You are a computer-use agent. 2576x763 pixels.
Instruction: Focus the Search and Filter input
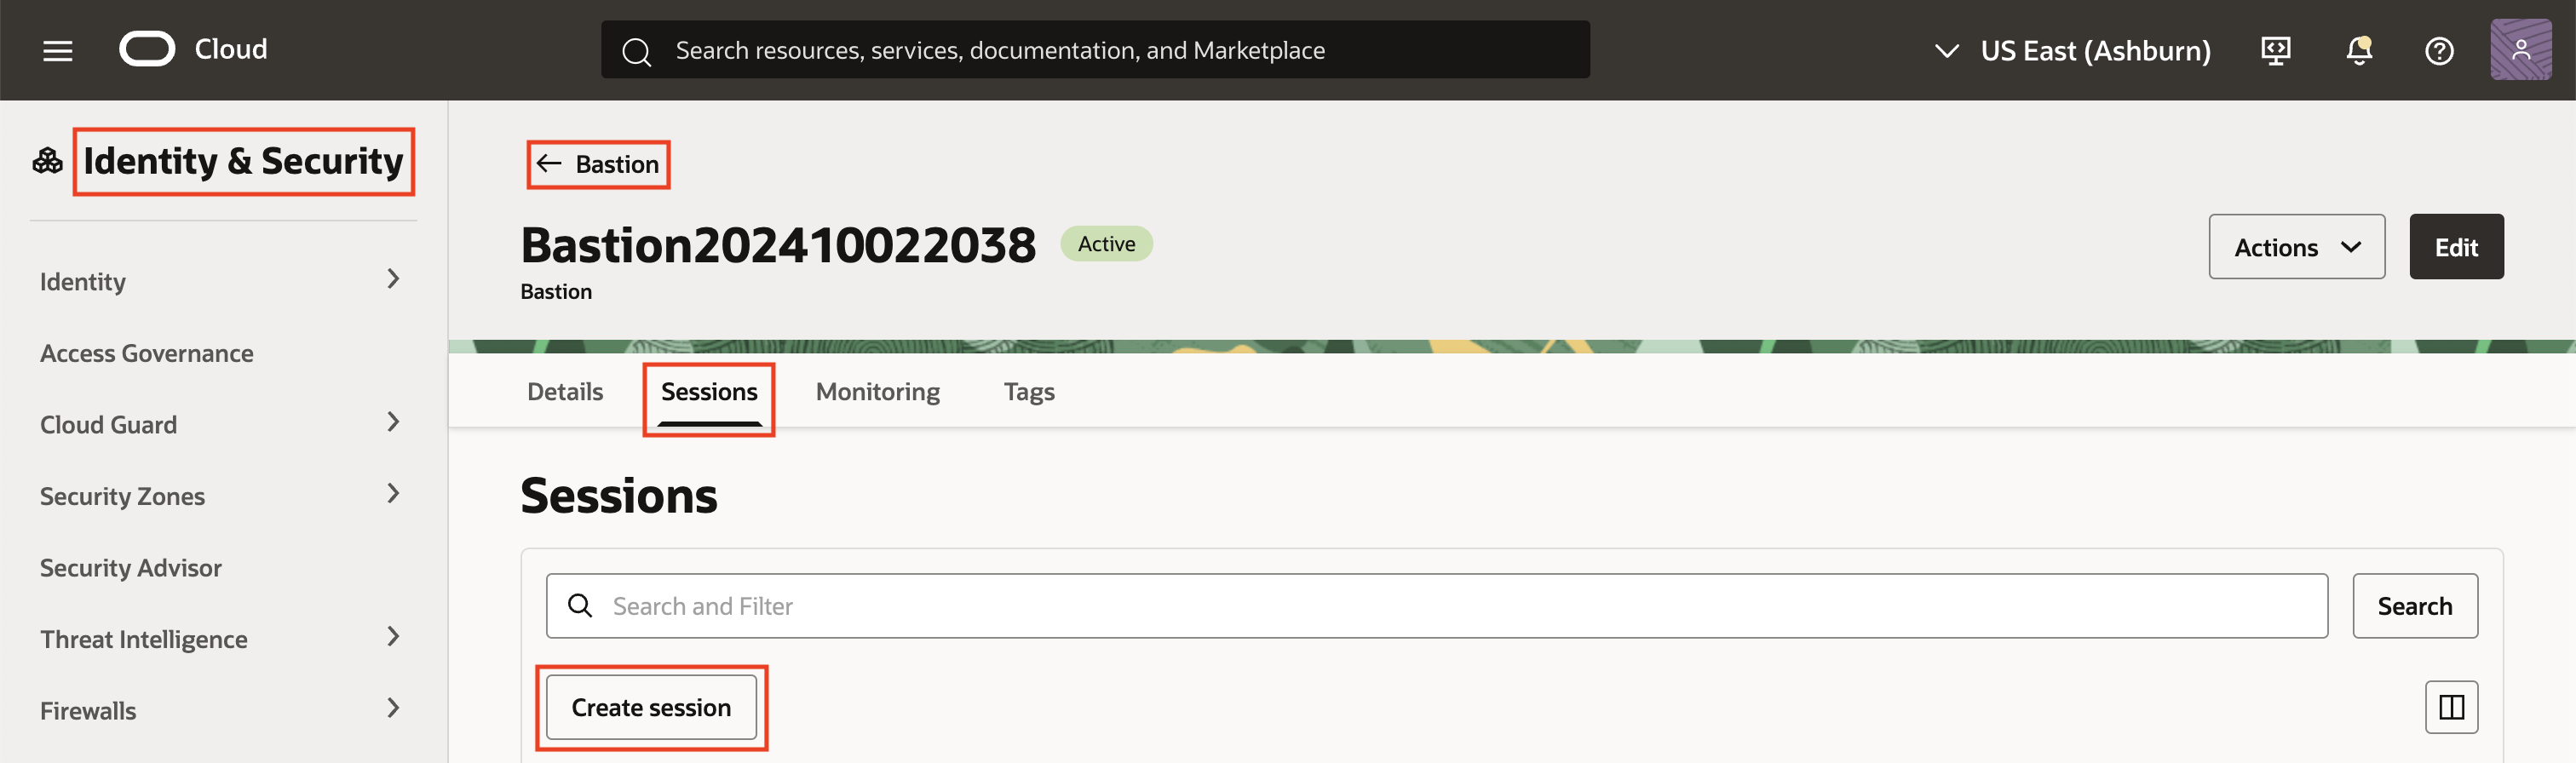pyautogui.click(x=1436, y=605)
